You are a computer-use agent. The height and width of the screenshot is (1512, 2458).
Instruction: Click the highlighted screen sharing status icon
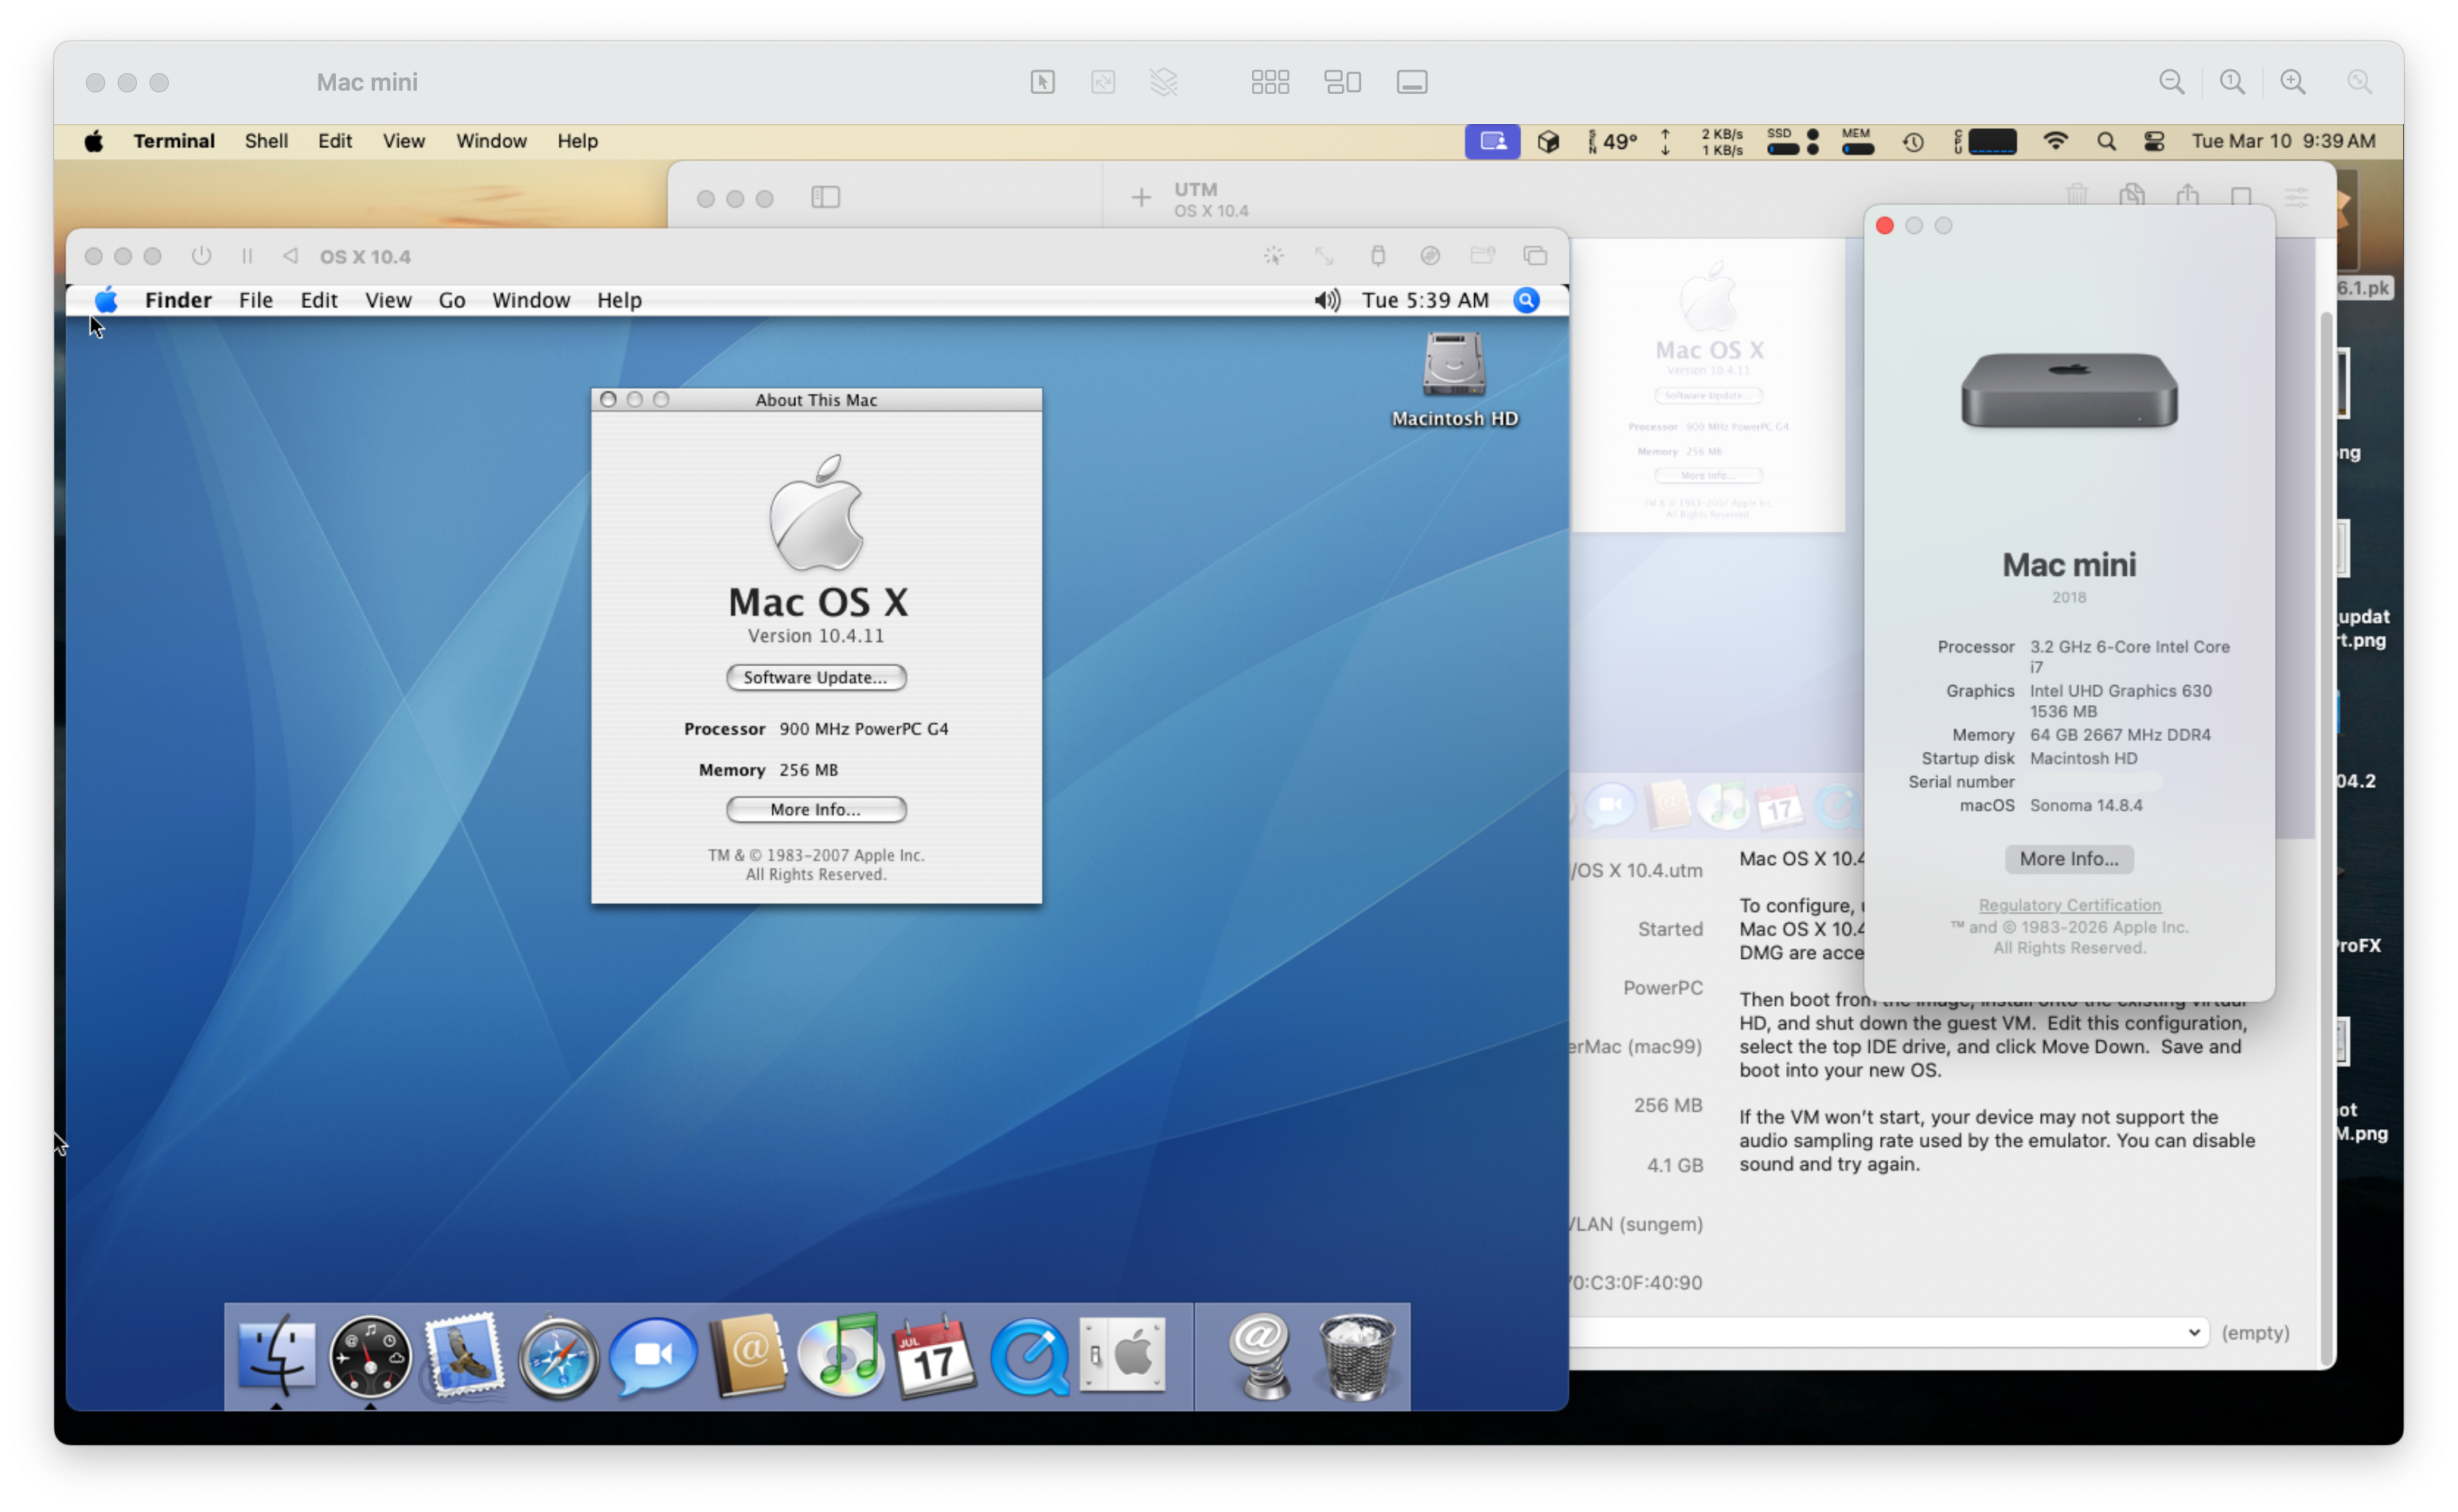click(x=1492, y=141)
